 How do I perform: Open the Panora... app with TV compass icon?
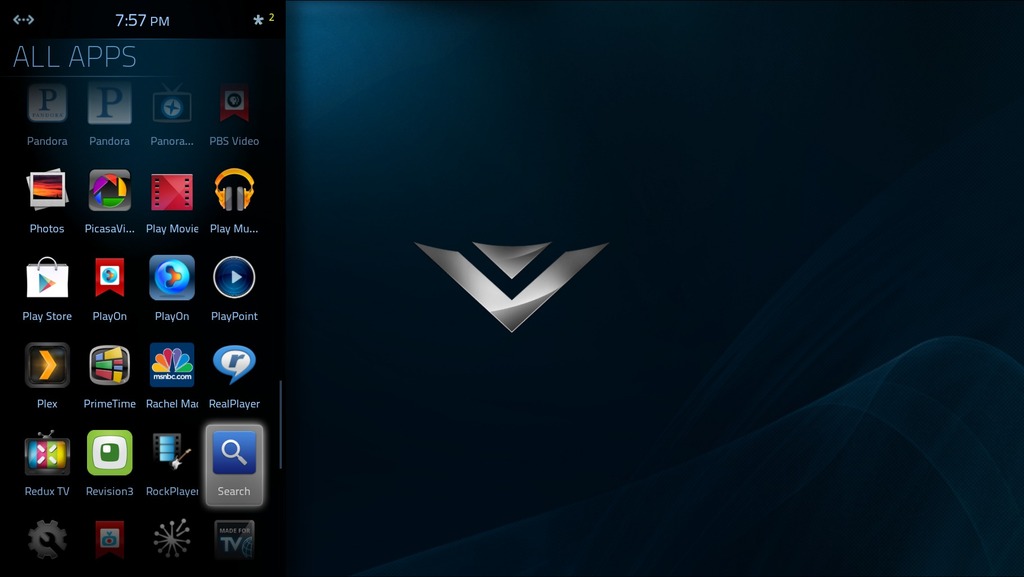pyautogui.click(x=172, y=114)
